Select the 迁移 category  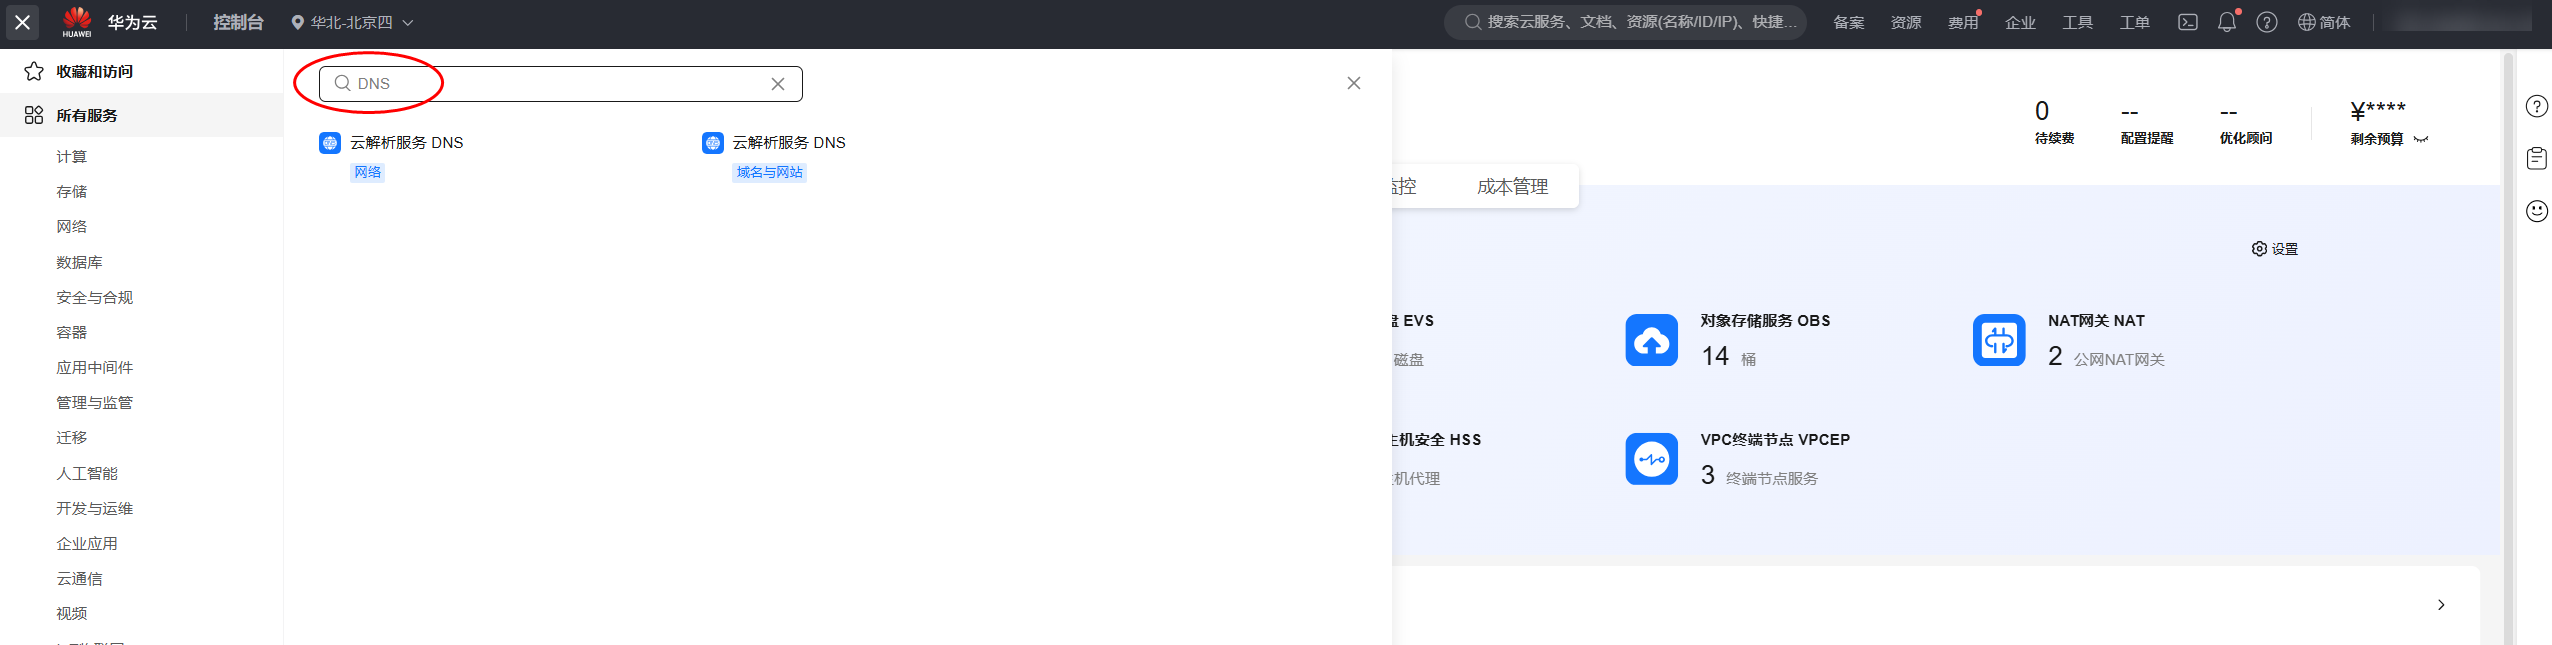coord(72,437)
